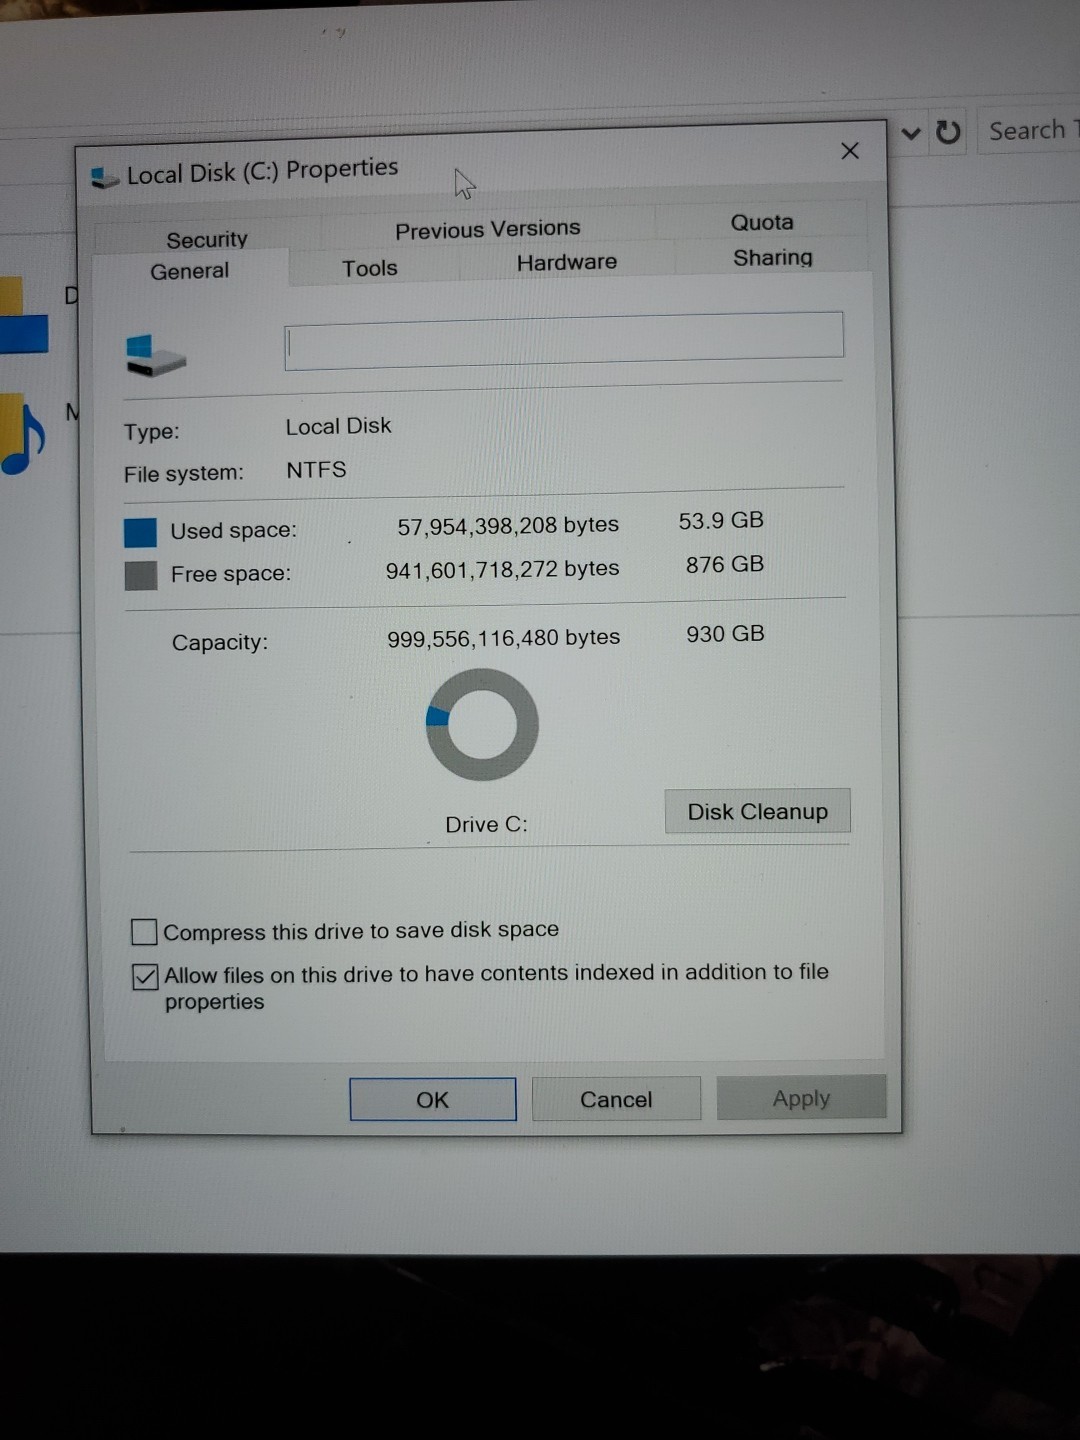Click the blue Used space color square
1080x1440 pixels.
[x=140, y=532]
